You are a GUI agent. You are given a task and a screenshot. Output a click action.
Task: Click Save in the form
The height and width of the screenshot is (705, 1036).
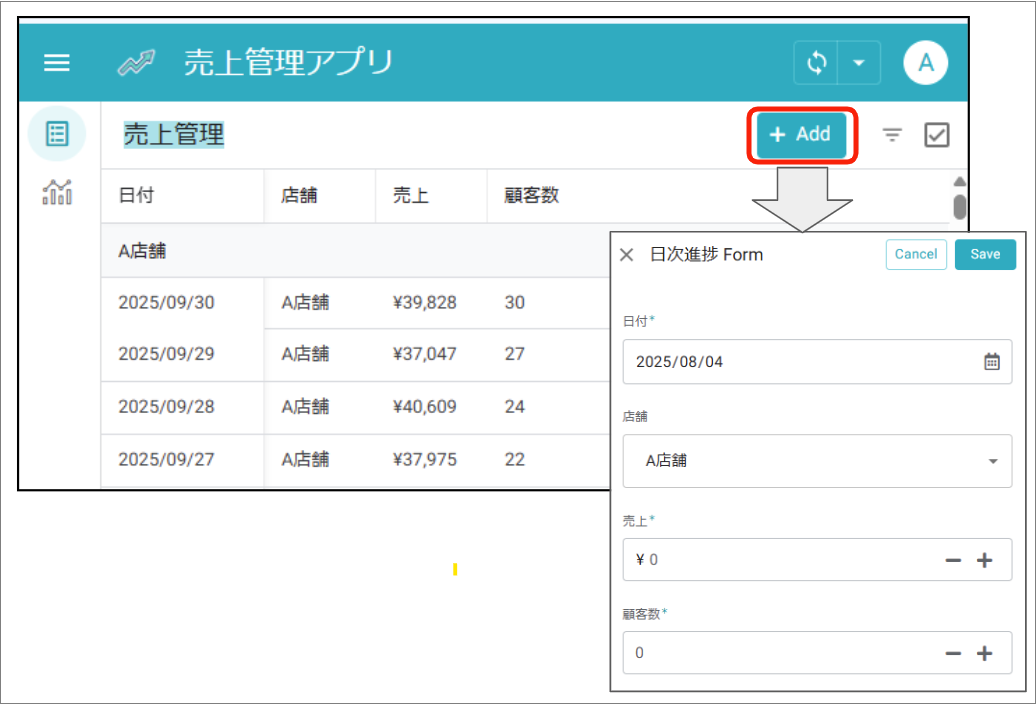click(985, 254)
